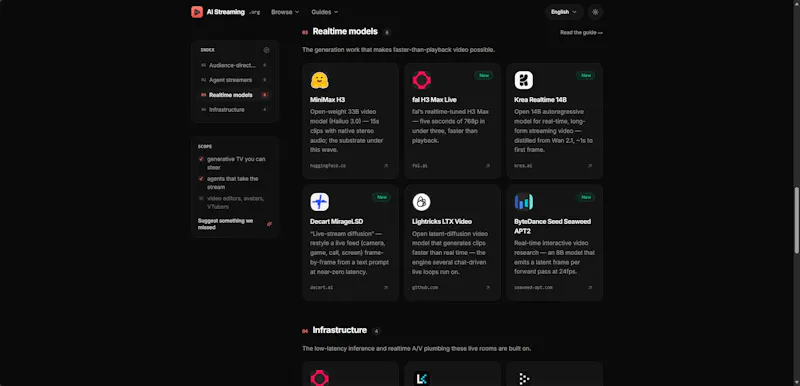Click New badge on Krea Realtime 14B card
This screenshot has height=386, width=800.
[586, 75]
